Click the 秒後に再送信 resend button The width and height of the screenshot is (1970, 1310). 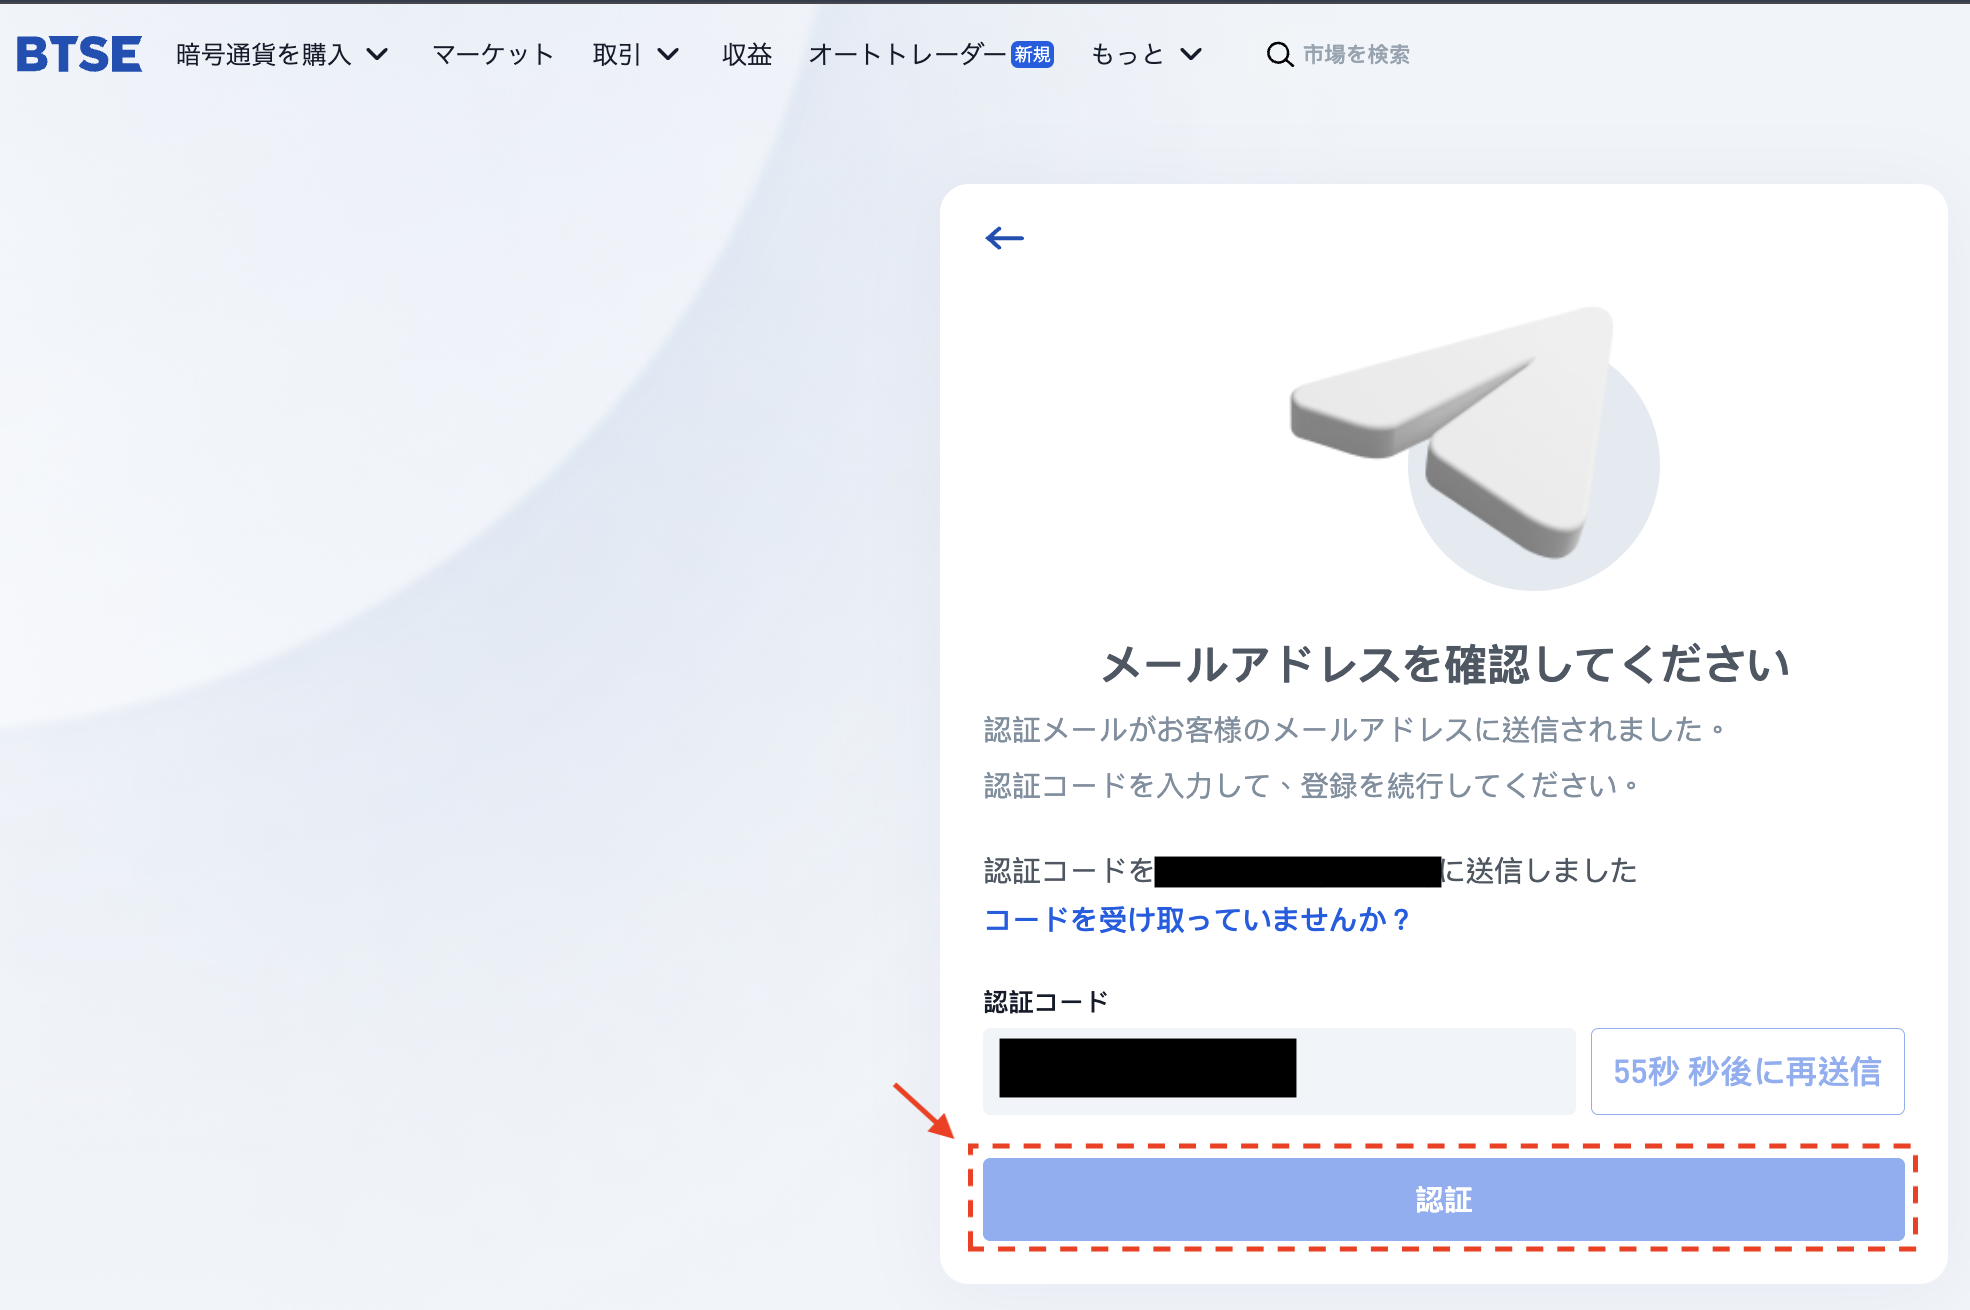pos(1746,1071)
